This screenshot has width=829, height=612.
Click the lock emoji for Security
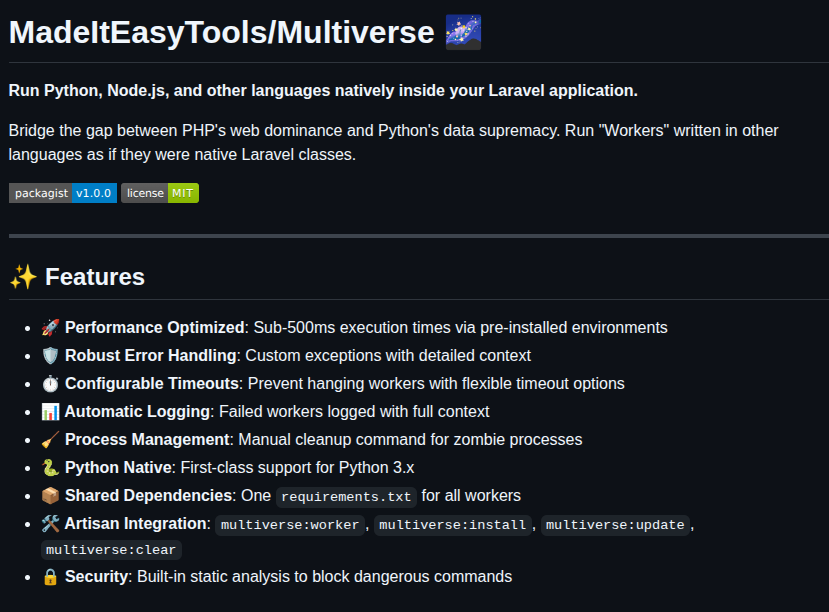click(x=50, y=577)
